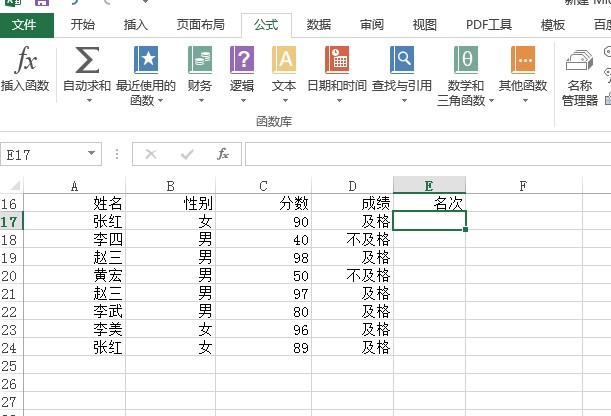Click the Insert Function fx icon
The height and width of the screenshot is (416, 611).
(26, 60)
